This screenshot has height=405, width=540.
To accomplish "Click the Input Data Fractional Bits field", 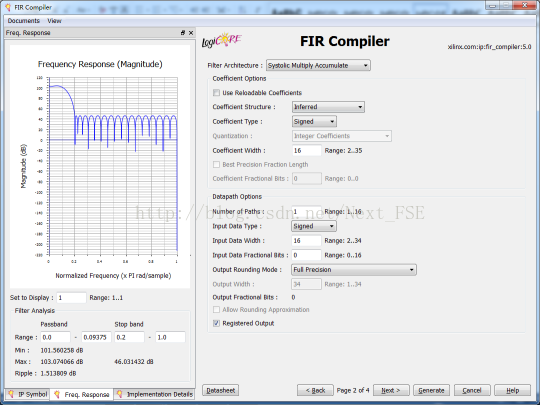I will 307,255.
